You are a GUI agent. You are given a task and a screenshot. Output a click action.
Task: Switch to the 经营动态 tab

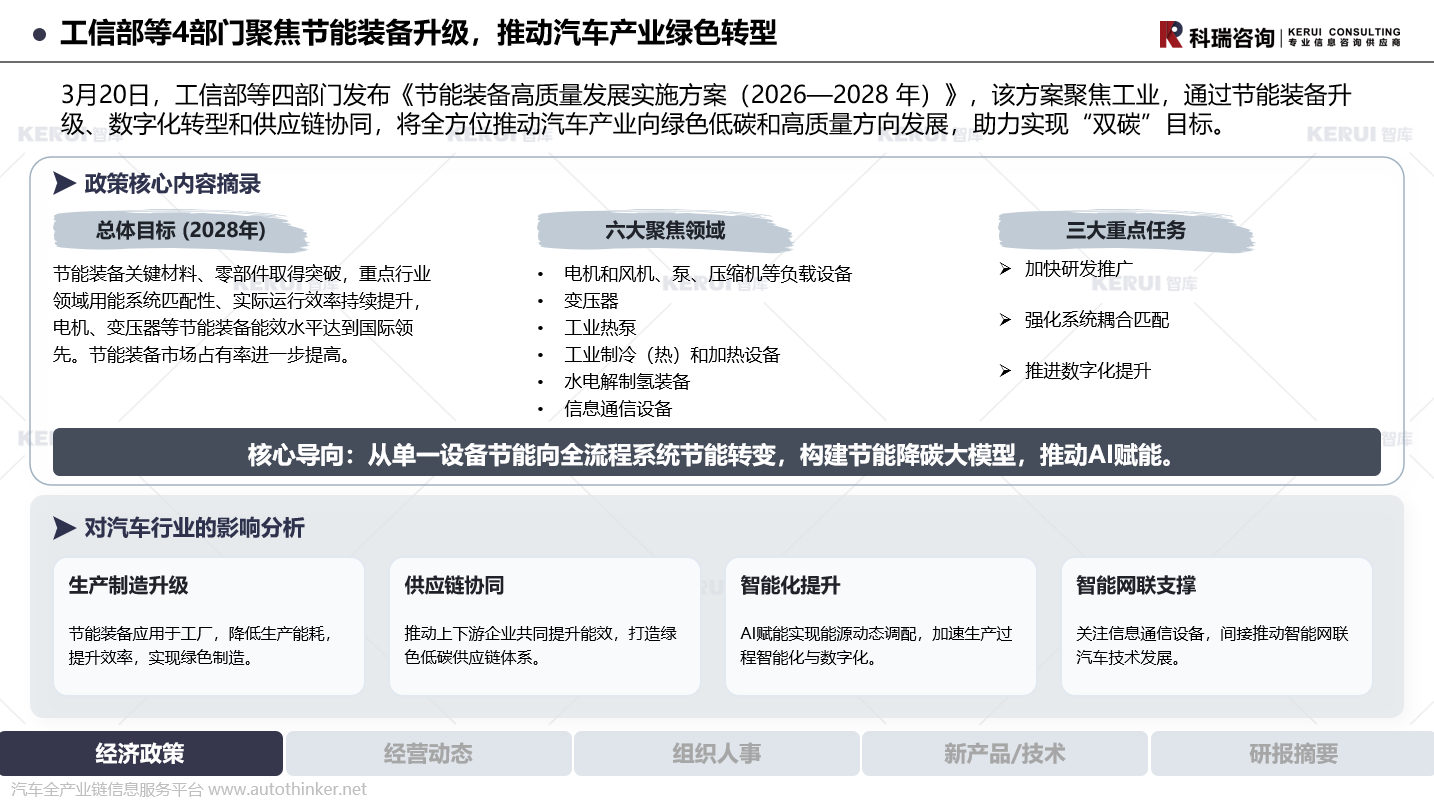[x=428, y=754]
